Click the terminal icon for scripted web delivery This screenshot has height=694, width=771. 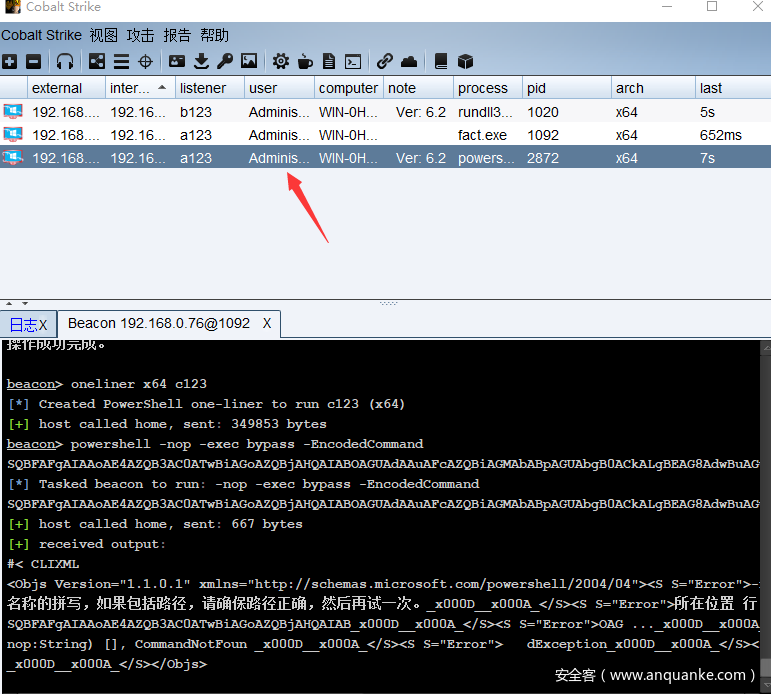pyautogui.click(x=353, y=61)
